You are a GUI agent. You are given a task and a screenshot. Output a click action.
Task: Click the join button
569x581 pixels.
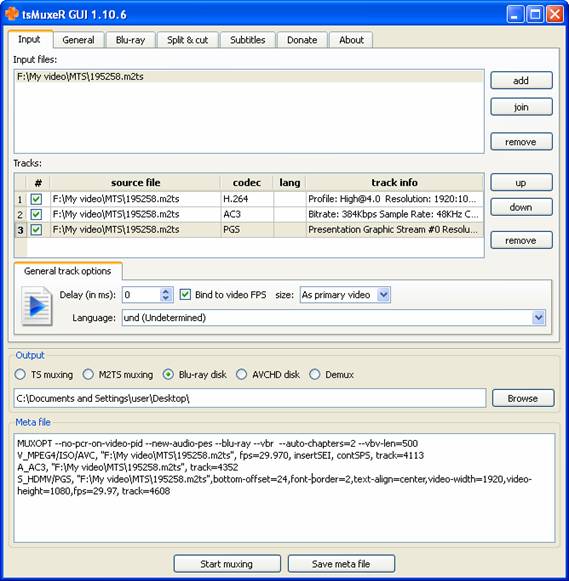521,107
